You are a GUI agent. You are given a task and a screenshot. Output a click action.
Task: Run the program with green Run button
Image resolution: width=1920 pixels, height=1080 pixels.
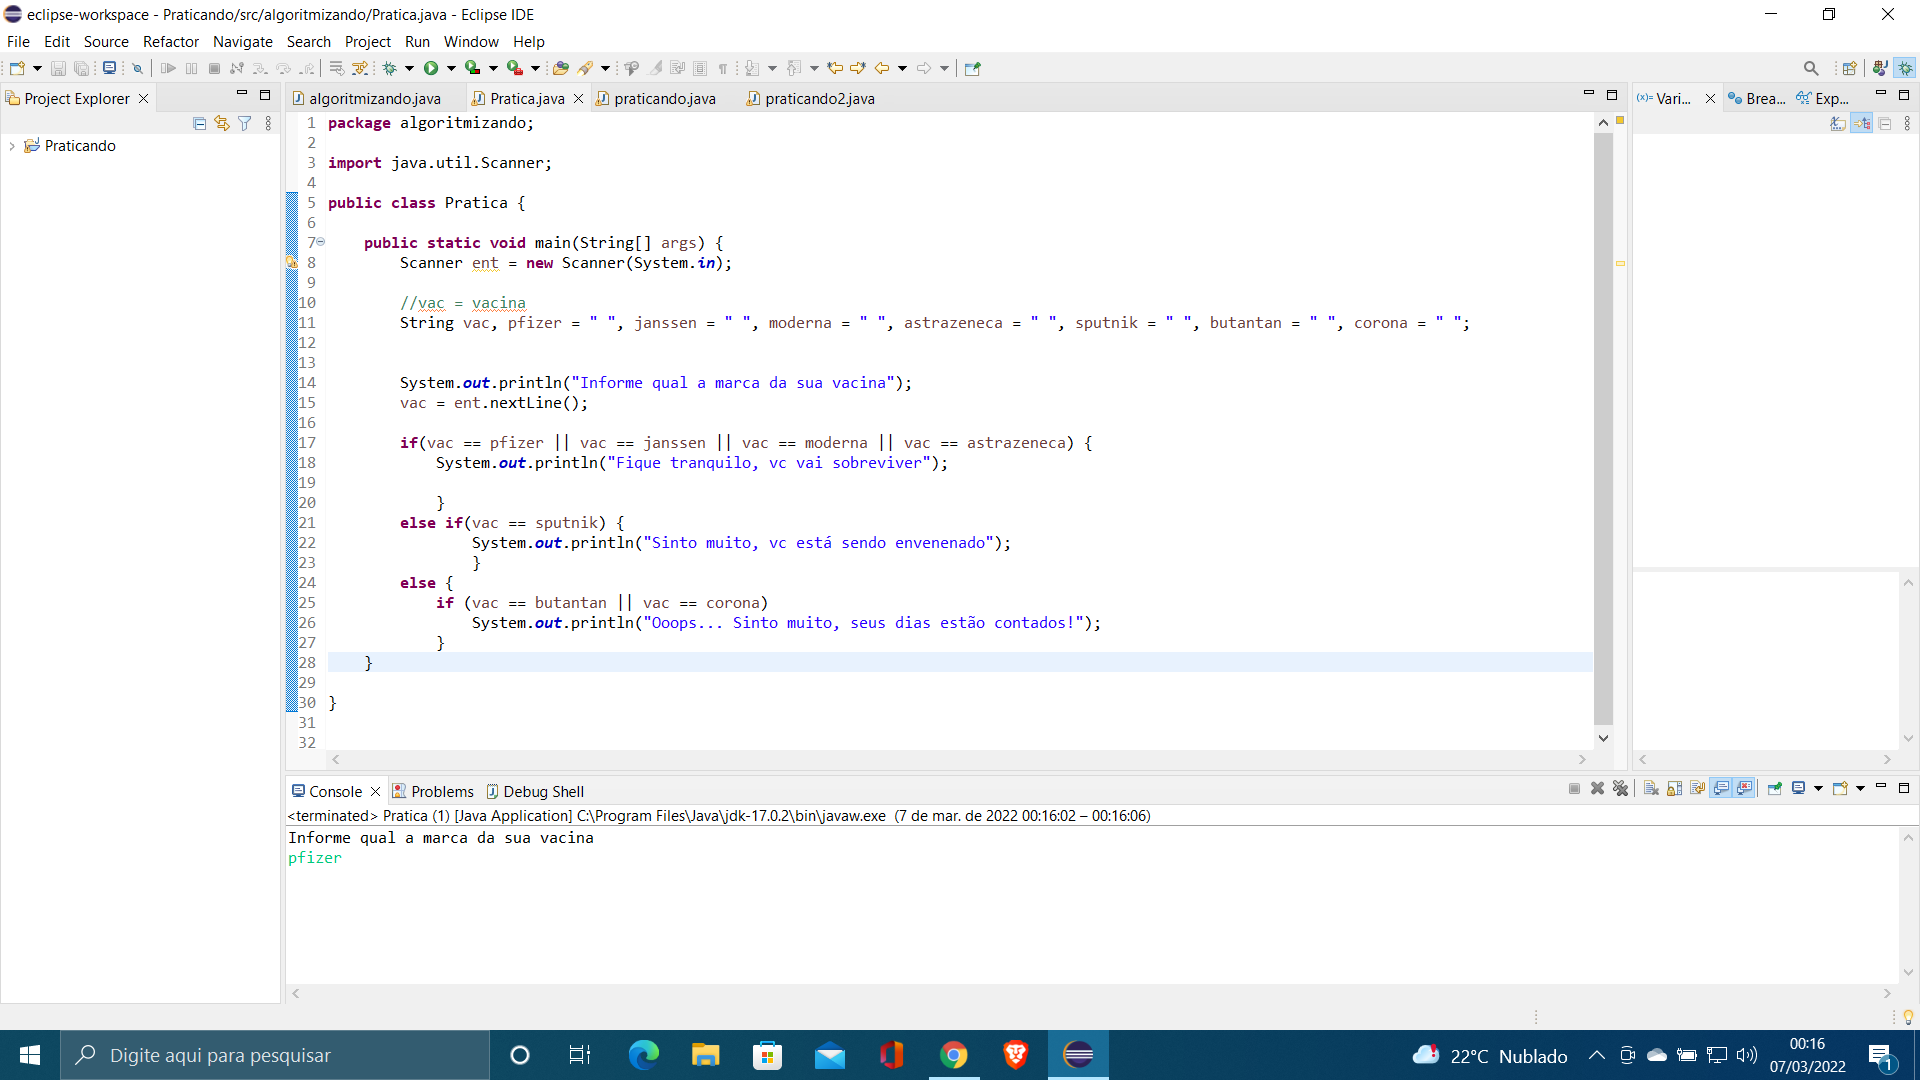coord(431,68)
